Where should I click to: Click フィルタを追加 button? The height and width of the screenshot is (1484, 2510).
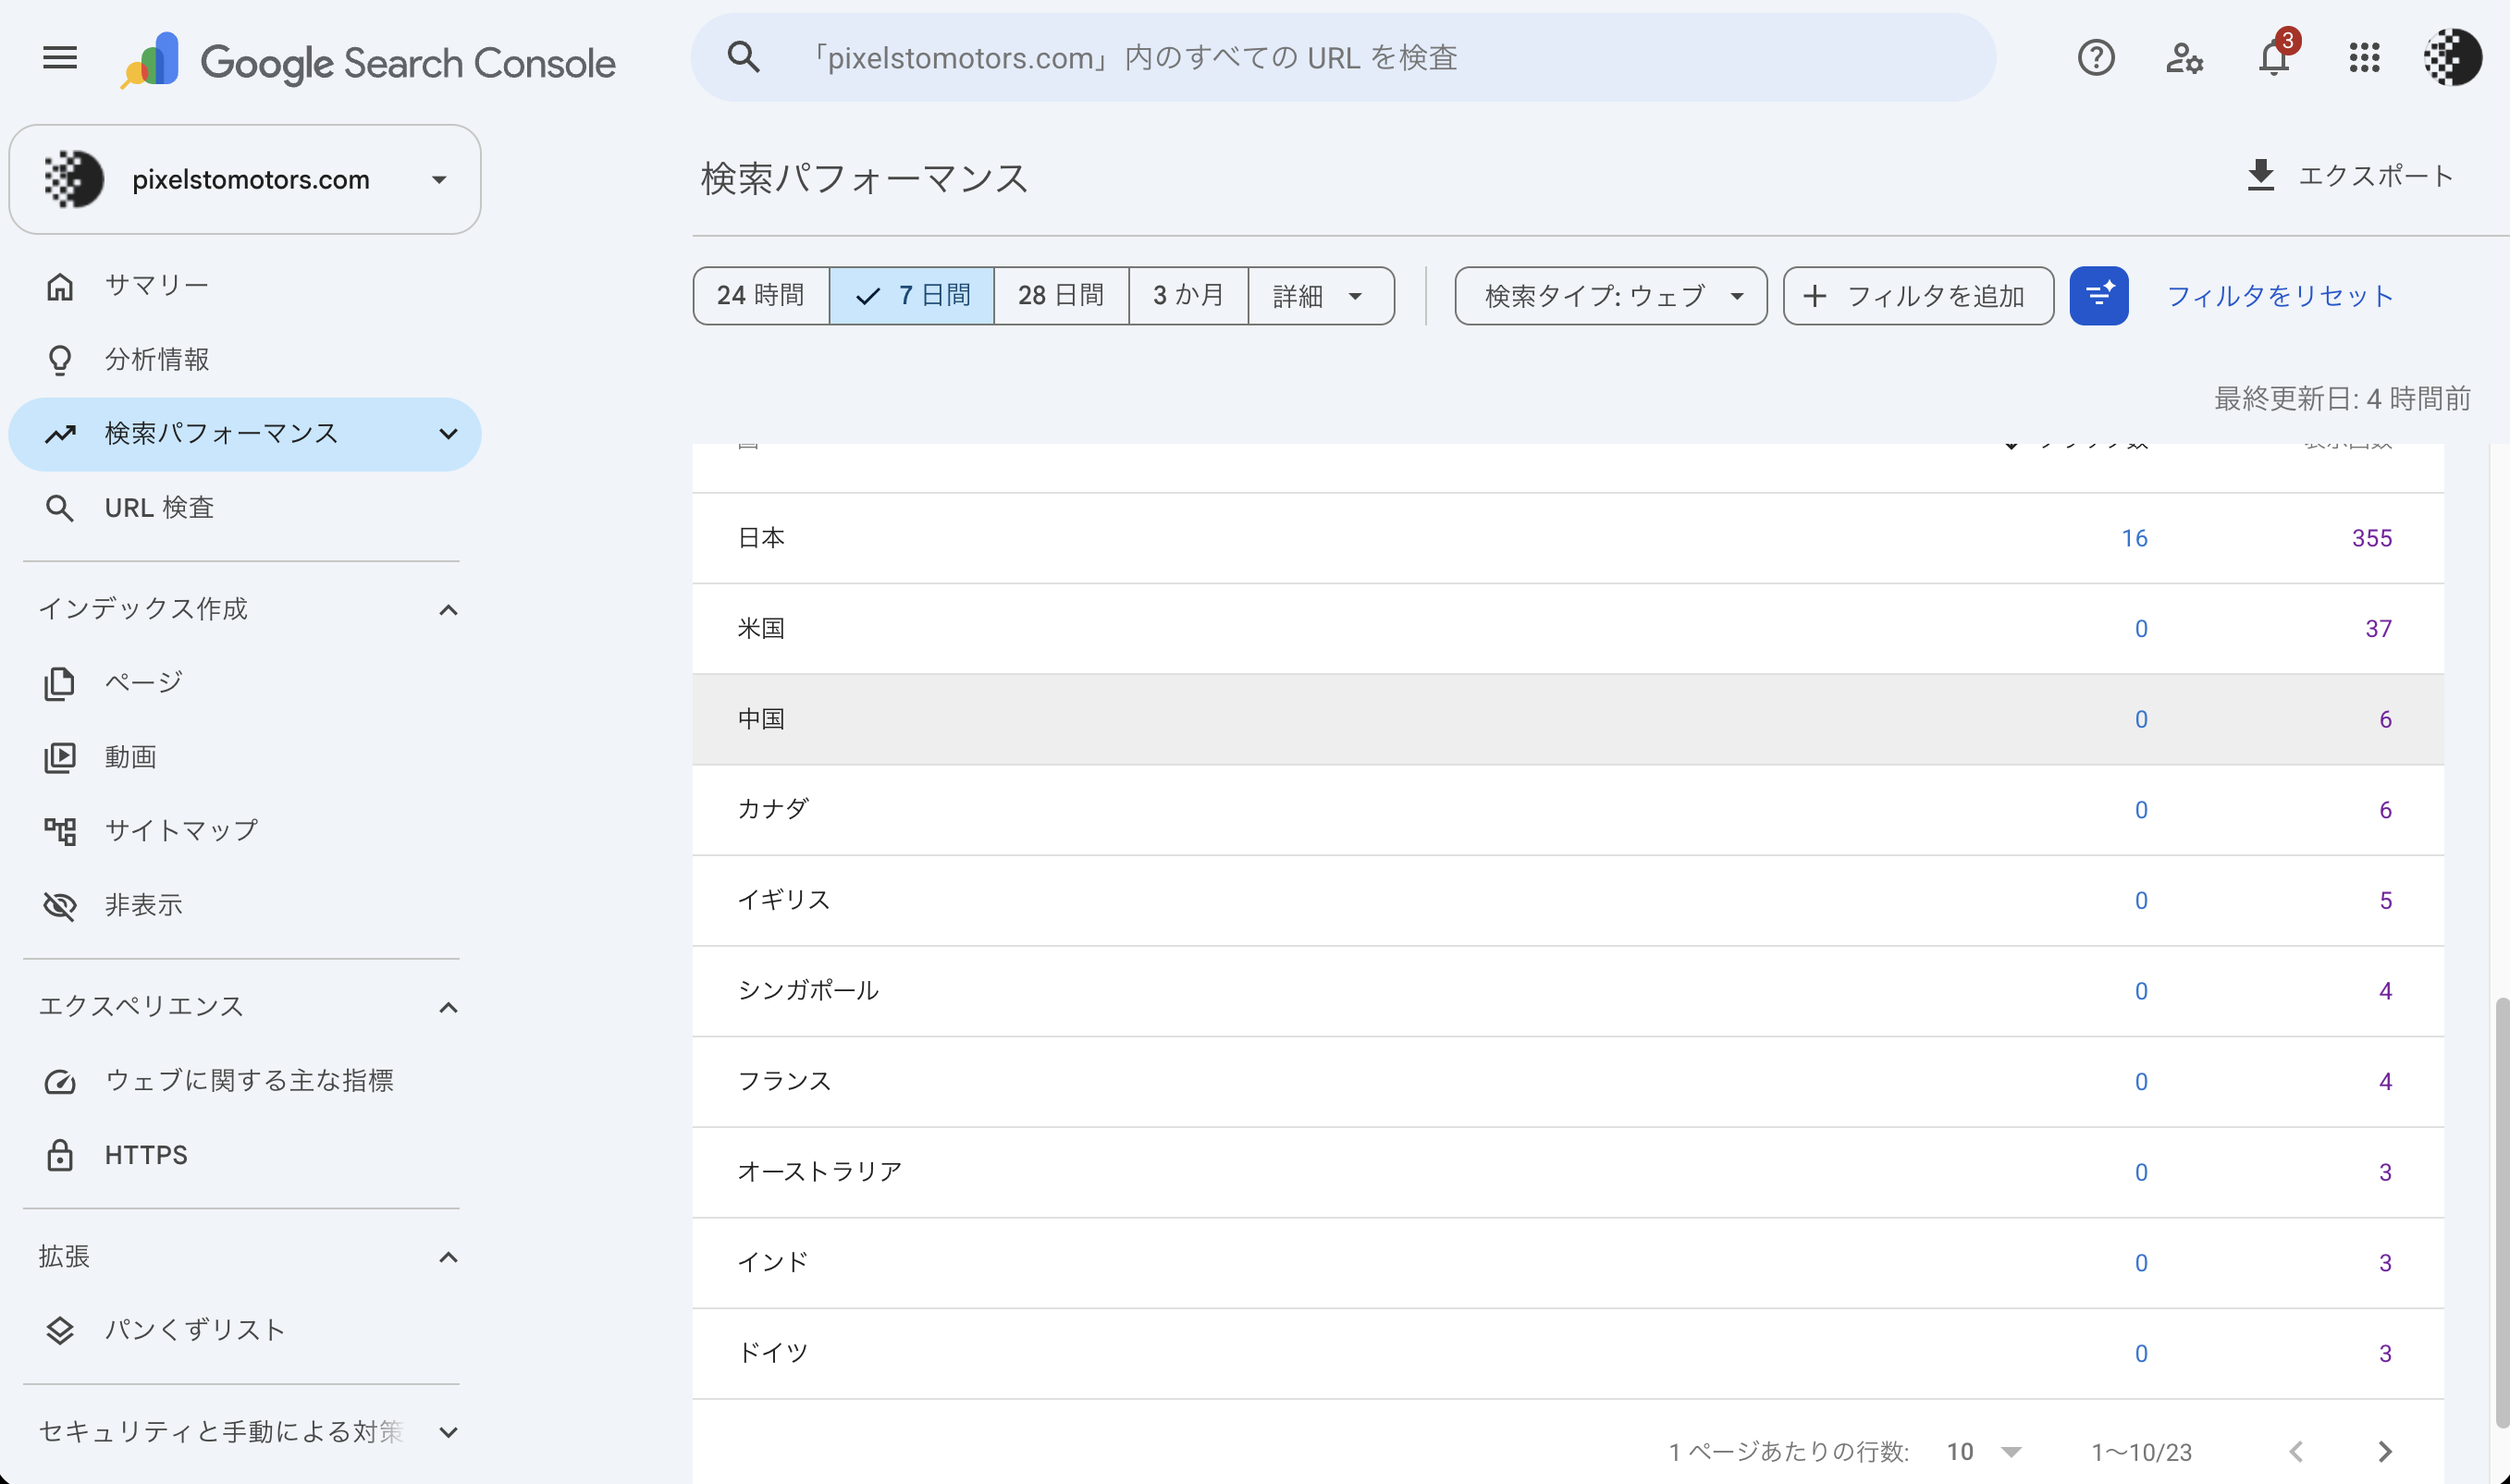coord(1918,296)
